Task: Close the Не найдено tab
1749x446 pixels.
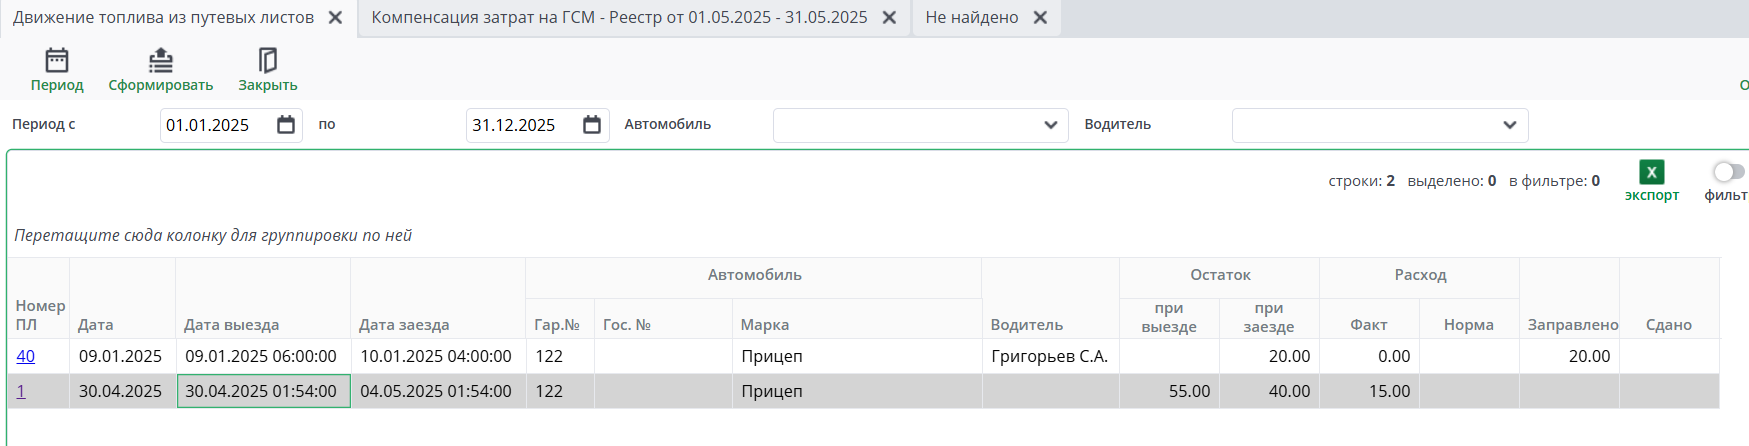Action: pyautogui.click(x=1040, y=18)
